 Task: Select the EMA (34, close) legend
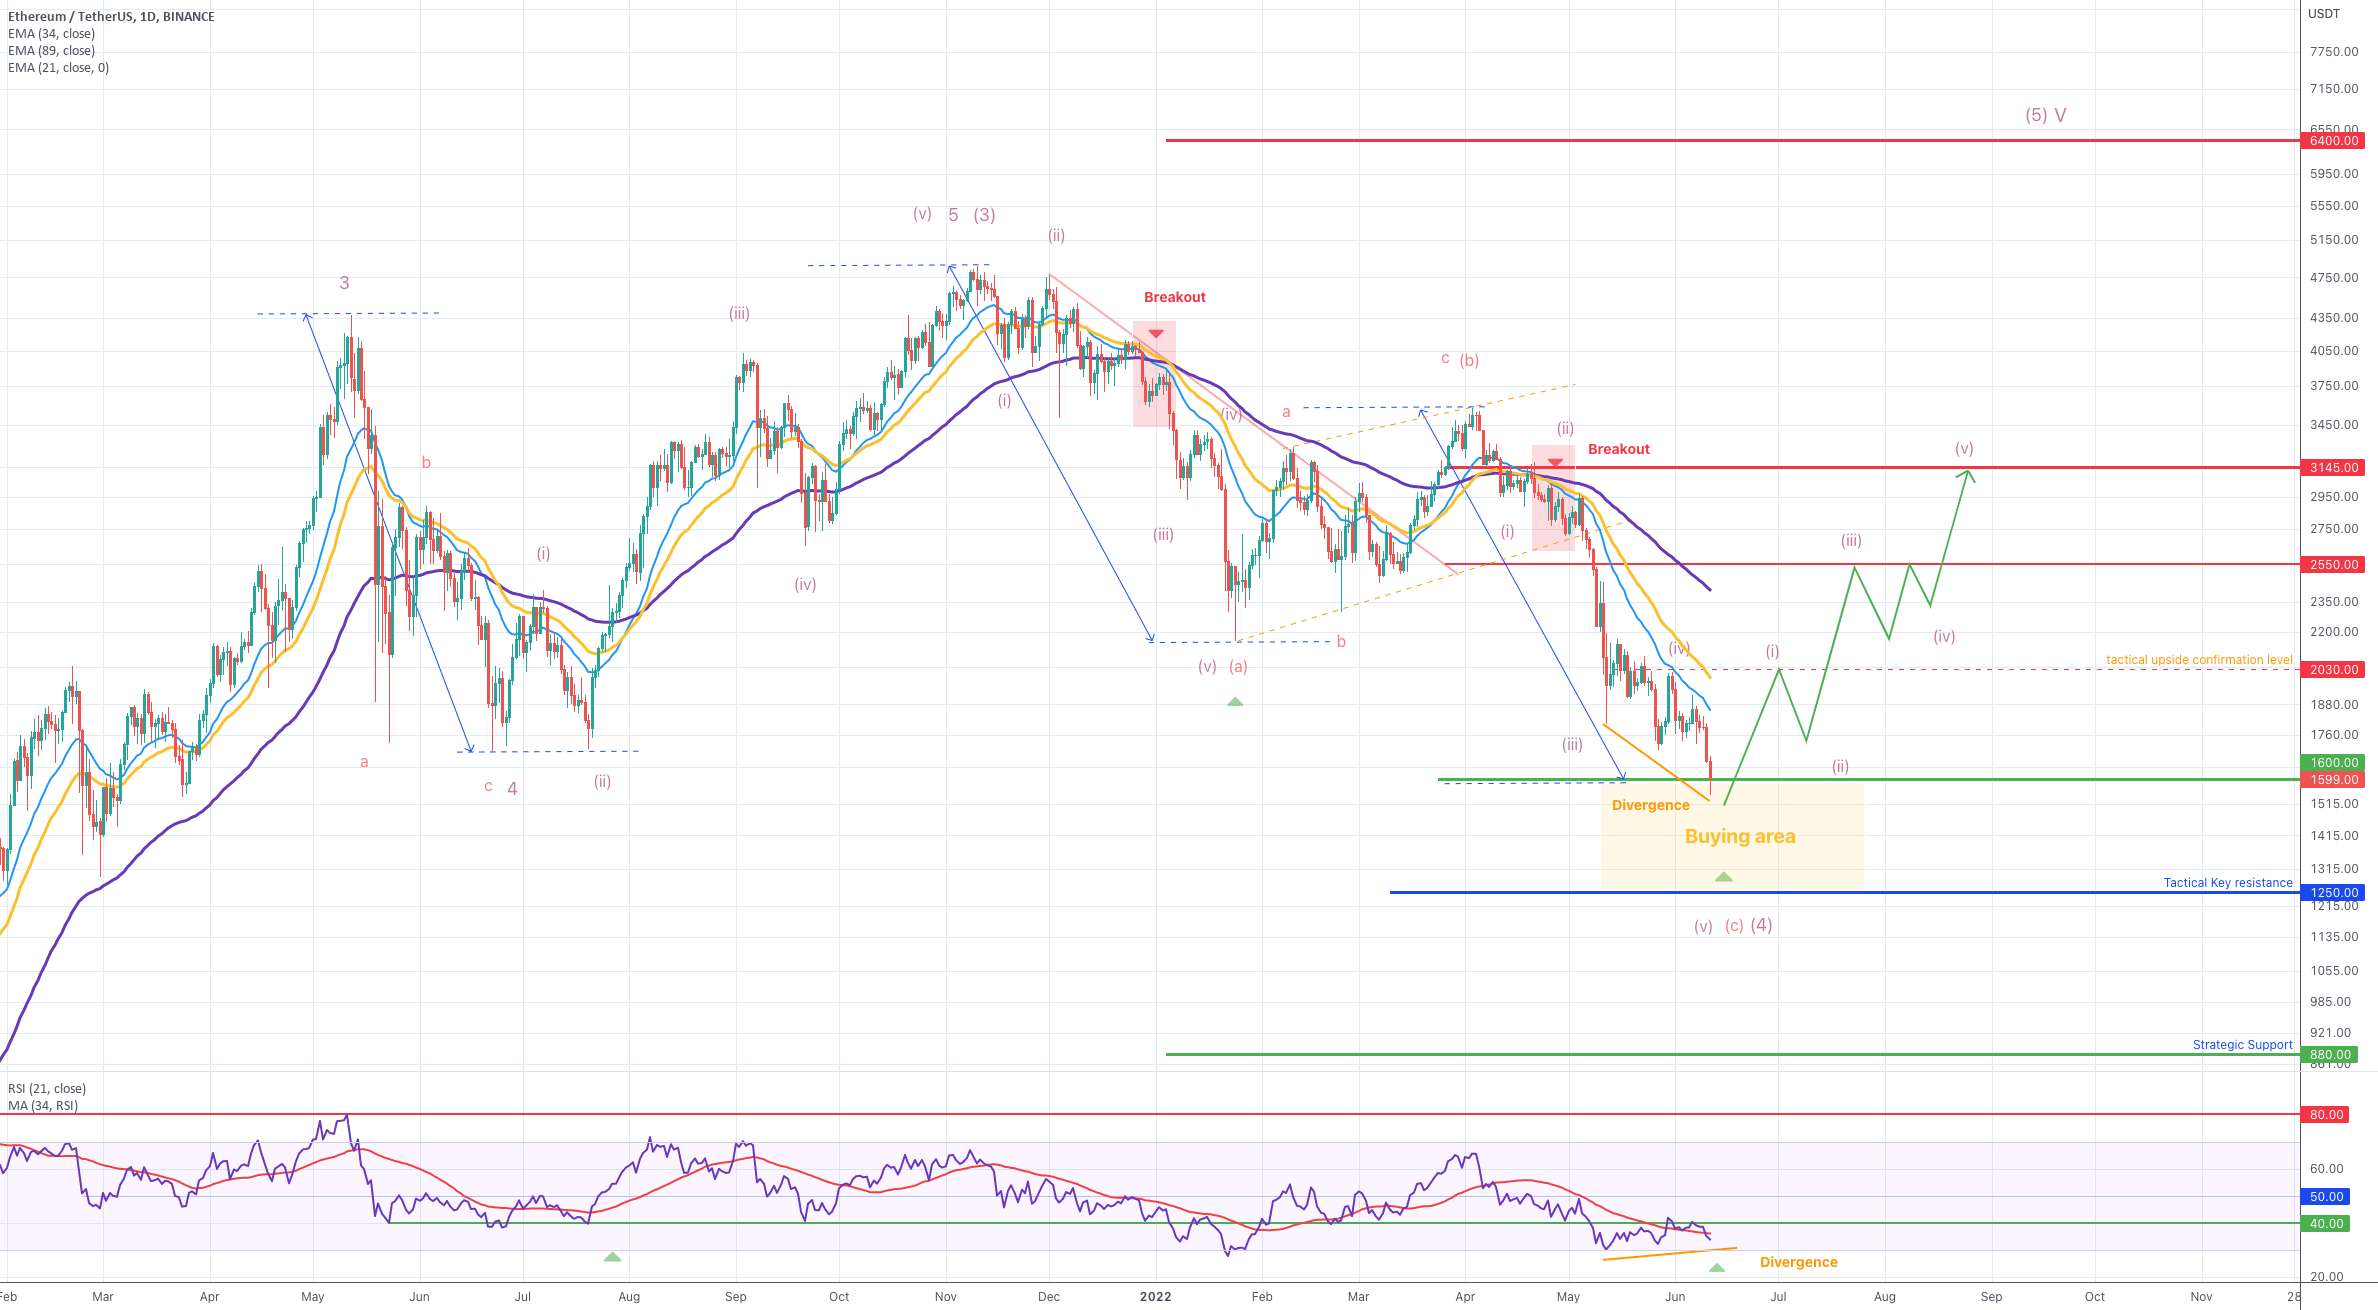click(52, 33)
